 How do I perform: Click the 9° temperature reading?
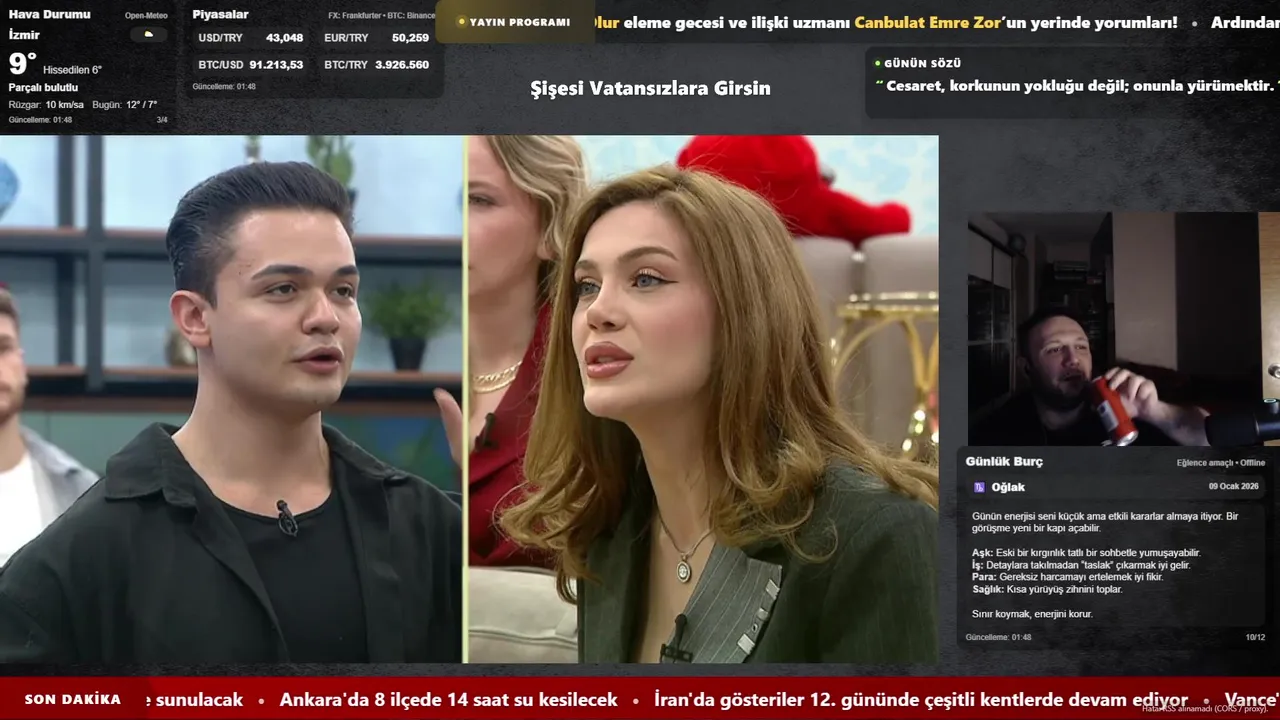tap(22, 64)
